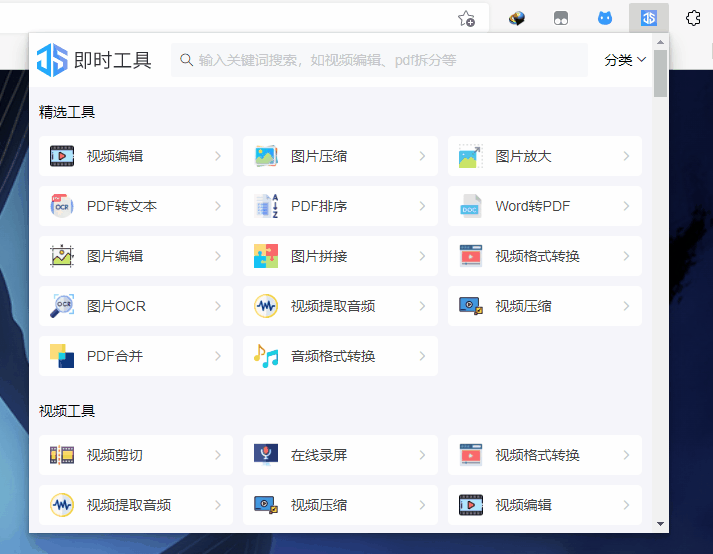The height and width of the screenshot is (554, 713).
Task: Focus the keyword search input field
Action: coord(379,60)
